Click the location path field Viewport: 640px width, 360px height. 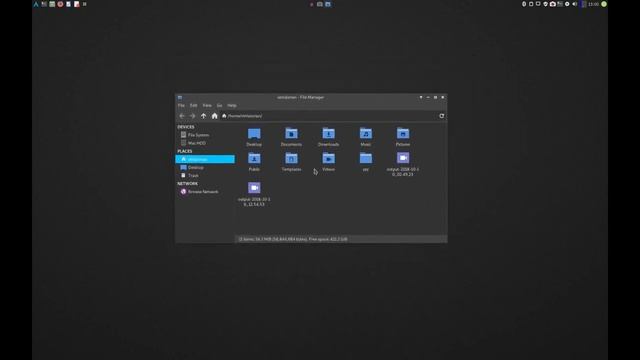pos(328,116)
